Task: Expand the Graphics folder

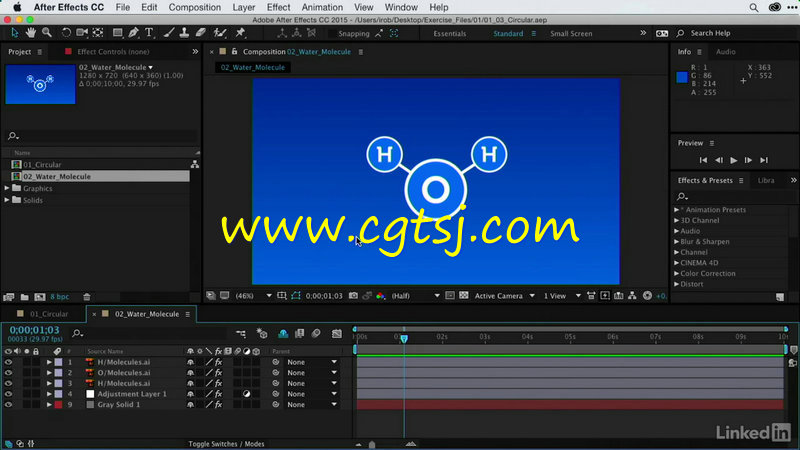Action: [7, 188]
